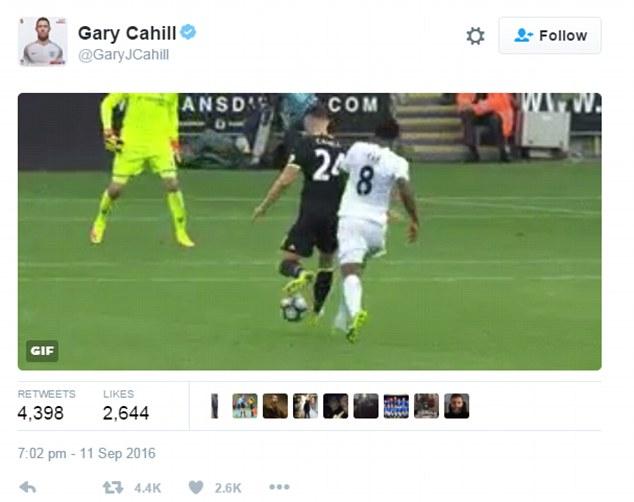Like the tweet with the heart icon
This screenshot has width=634, height=502.
[x=196, y=487]
